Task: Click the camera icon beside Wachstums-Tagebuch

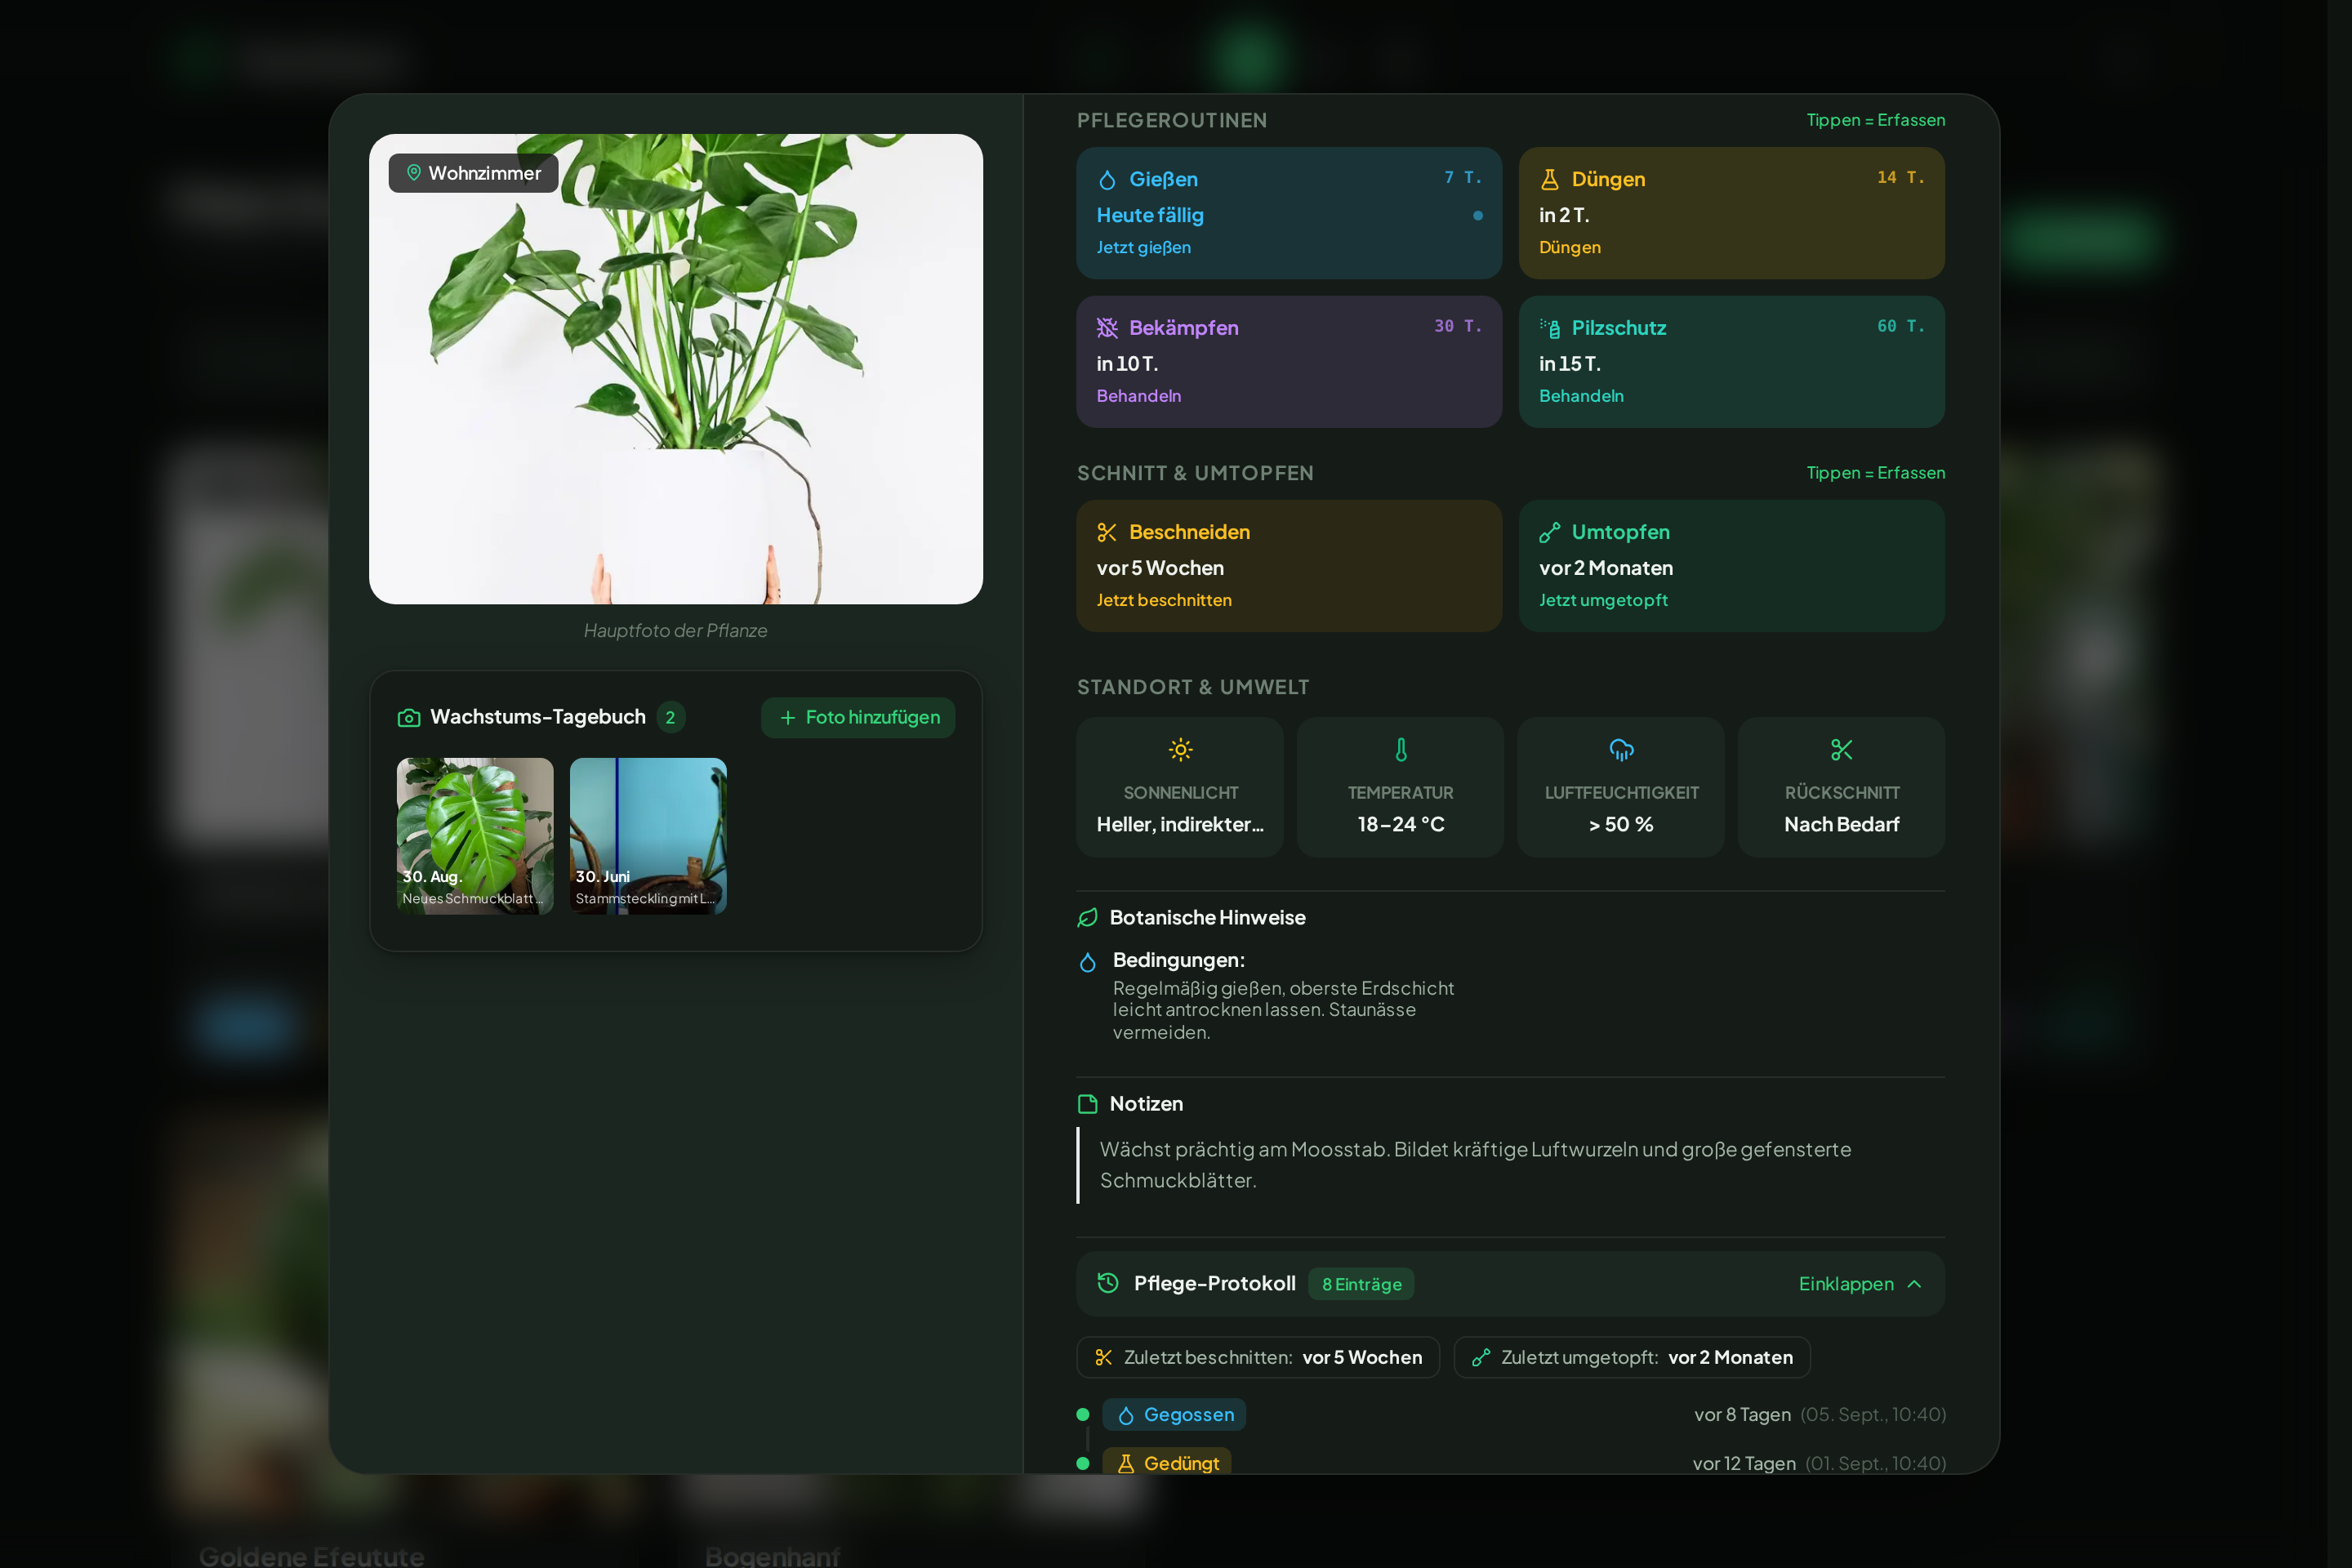Action: click(x=409, y=718)
